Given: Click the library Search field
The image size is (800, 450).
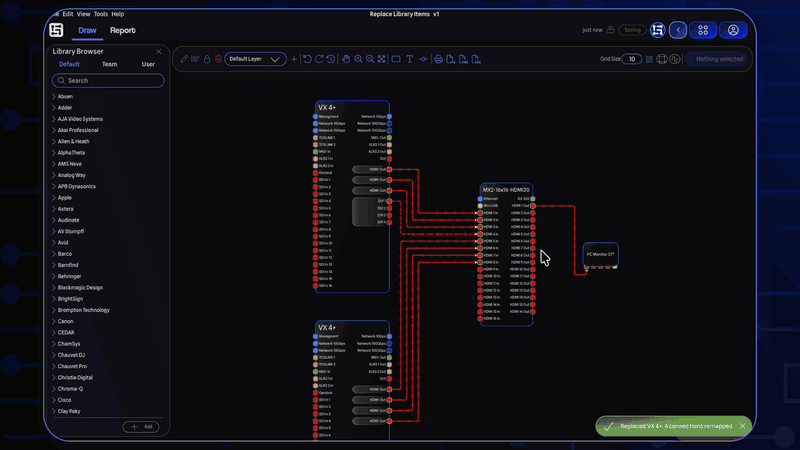Looking at the screenshot, I should coord(108,80).
